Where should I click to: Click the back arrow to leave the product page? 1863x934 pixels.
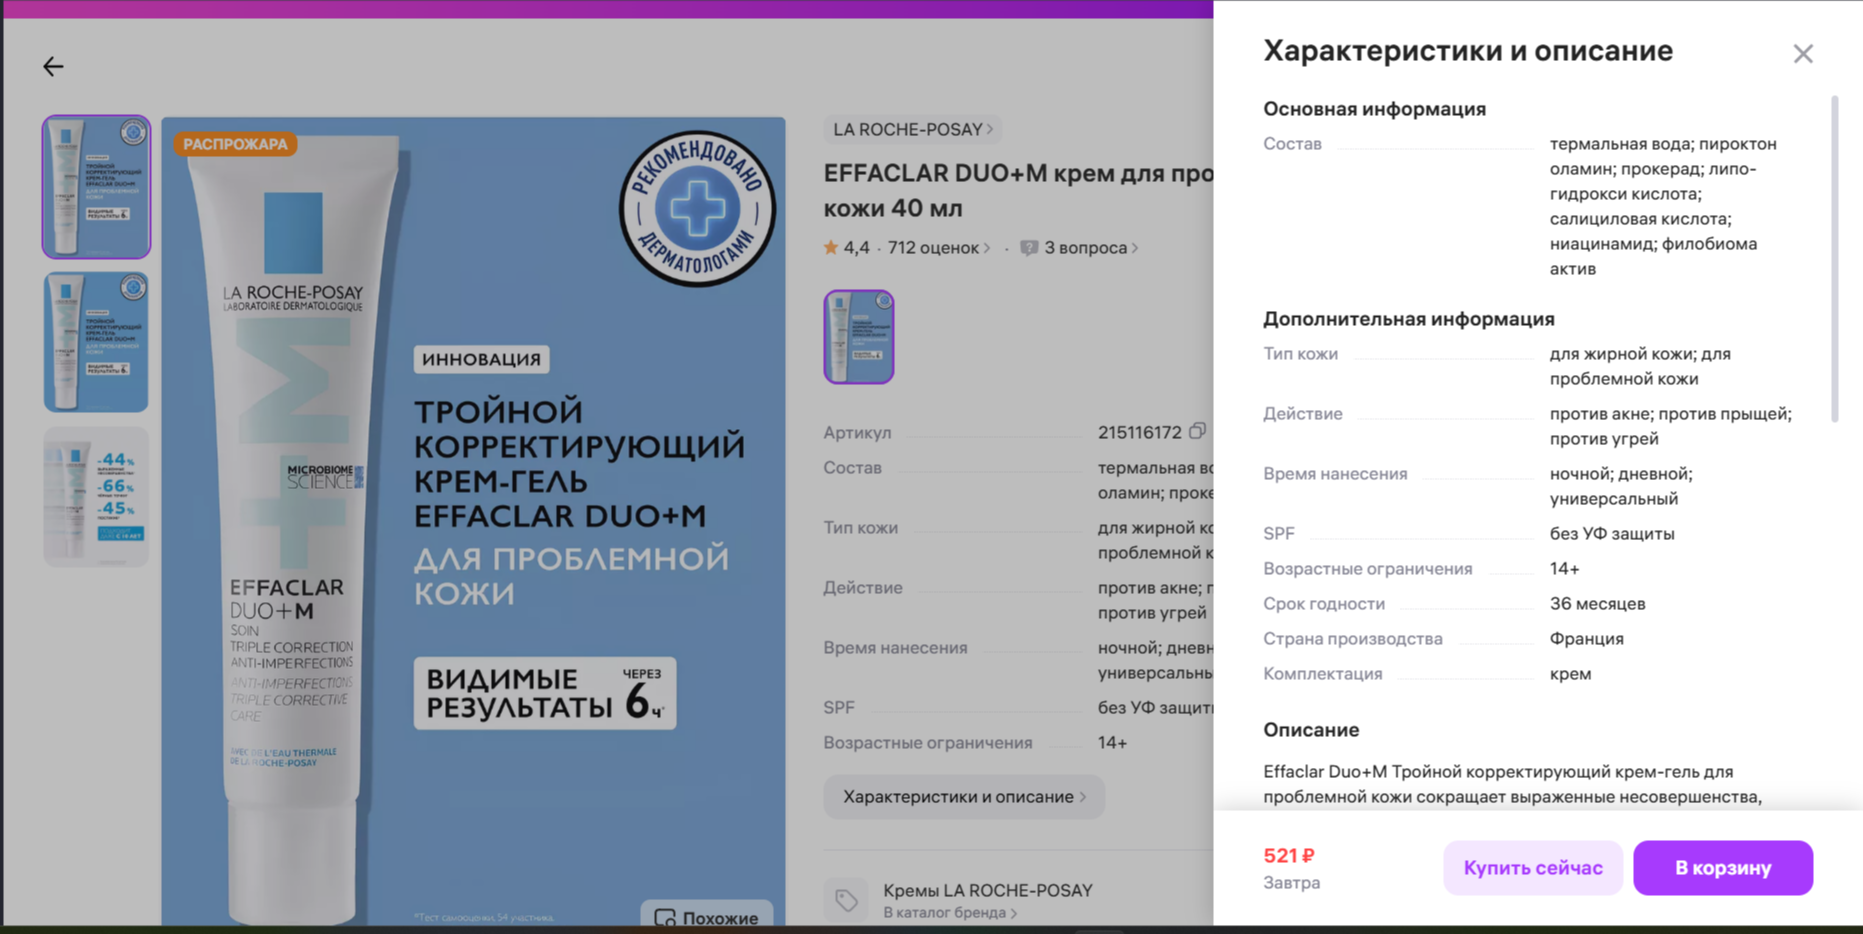click(x=52, y=66)
